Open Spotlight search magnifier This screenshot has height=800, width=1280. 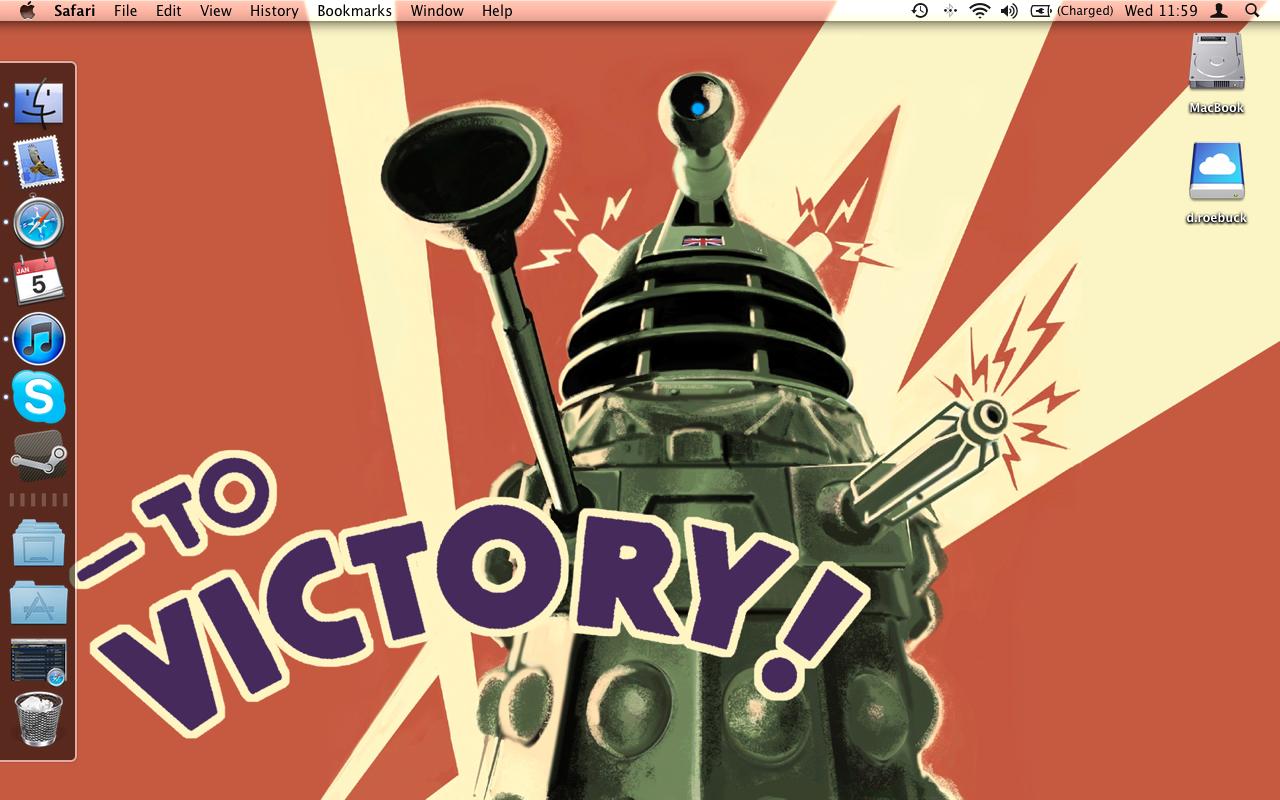[x=1252, y=10]
